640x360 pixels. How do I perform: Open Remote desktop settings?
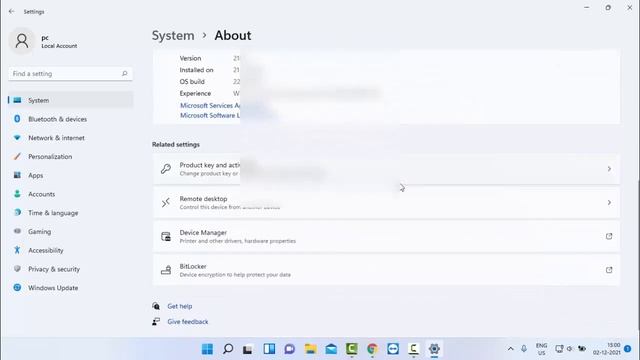pos(386,203)
